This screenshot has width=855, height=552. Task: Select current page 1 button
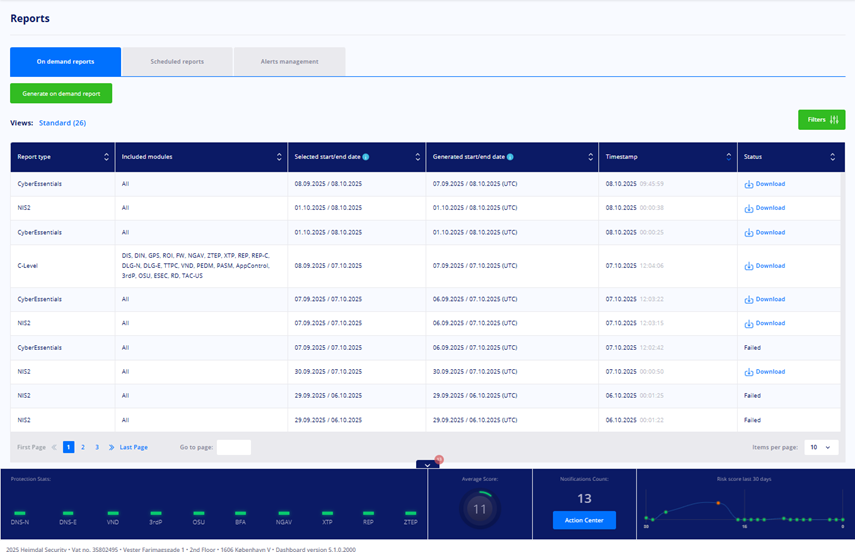pyautogui.click(x=69, y=447)
